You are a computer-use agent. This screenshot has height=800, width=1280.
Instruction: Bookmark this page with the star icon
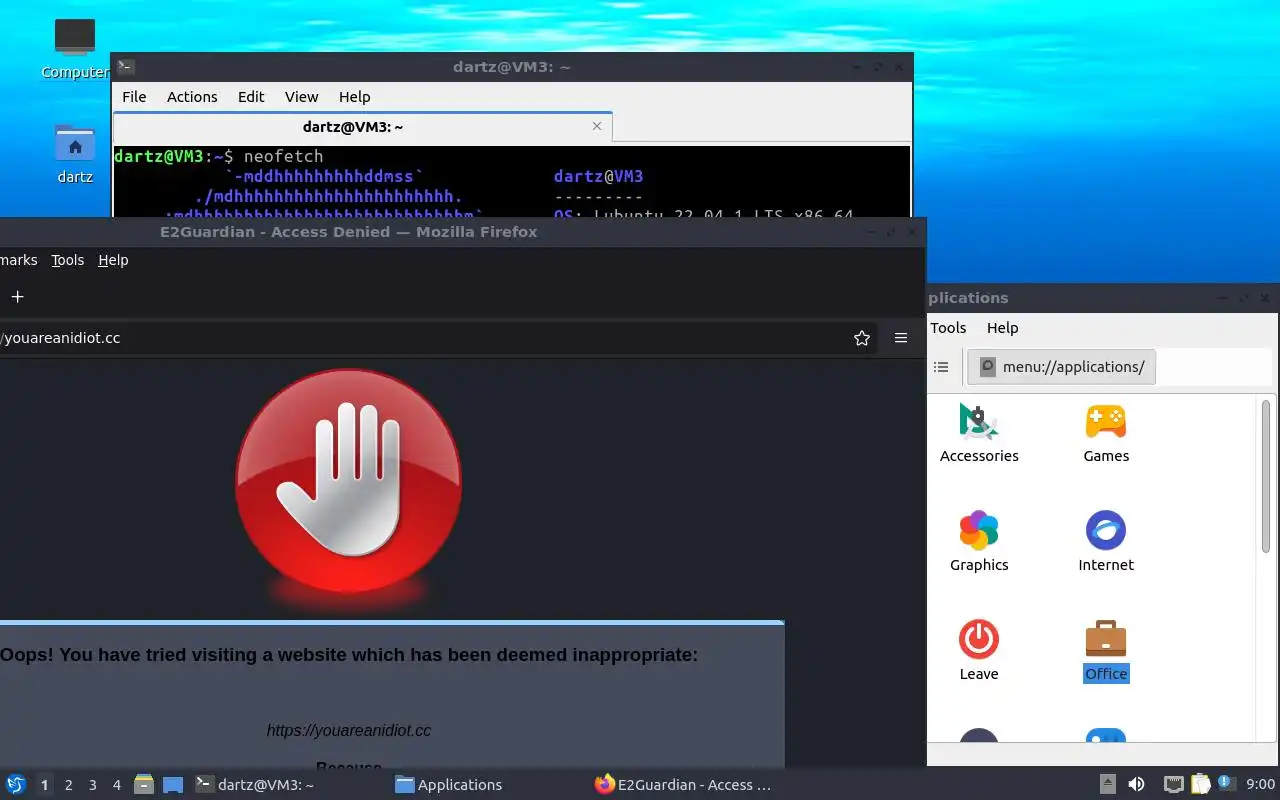(x=862, y=338)
